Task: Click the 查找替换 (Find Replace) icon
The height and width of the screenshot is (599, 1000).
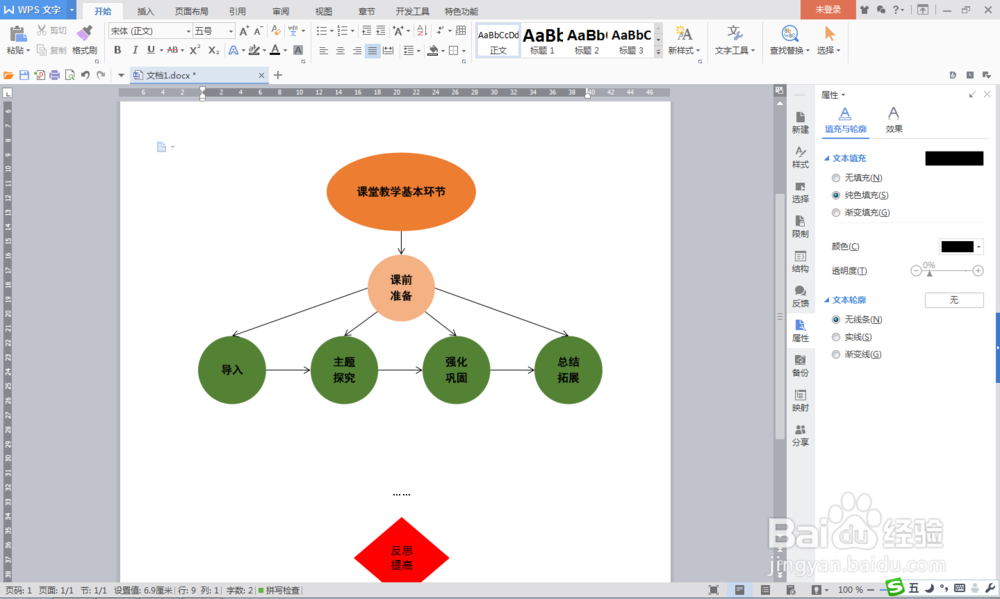Action: pyautogui.click(x=790, y=34)
